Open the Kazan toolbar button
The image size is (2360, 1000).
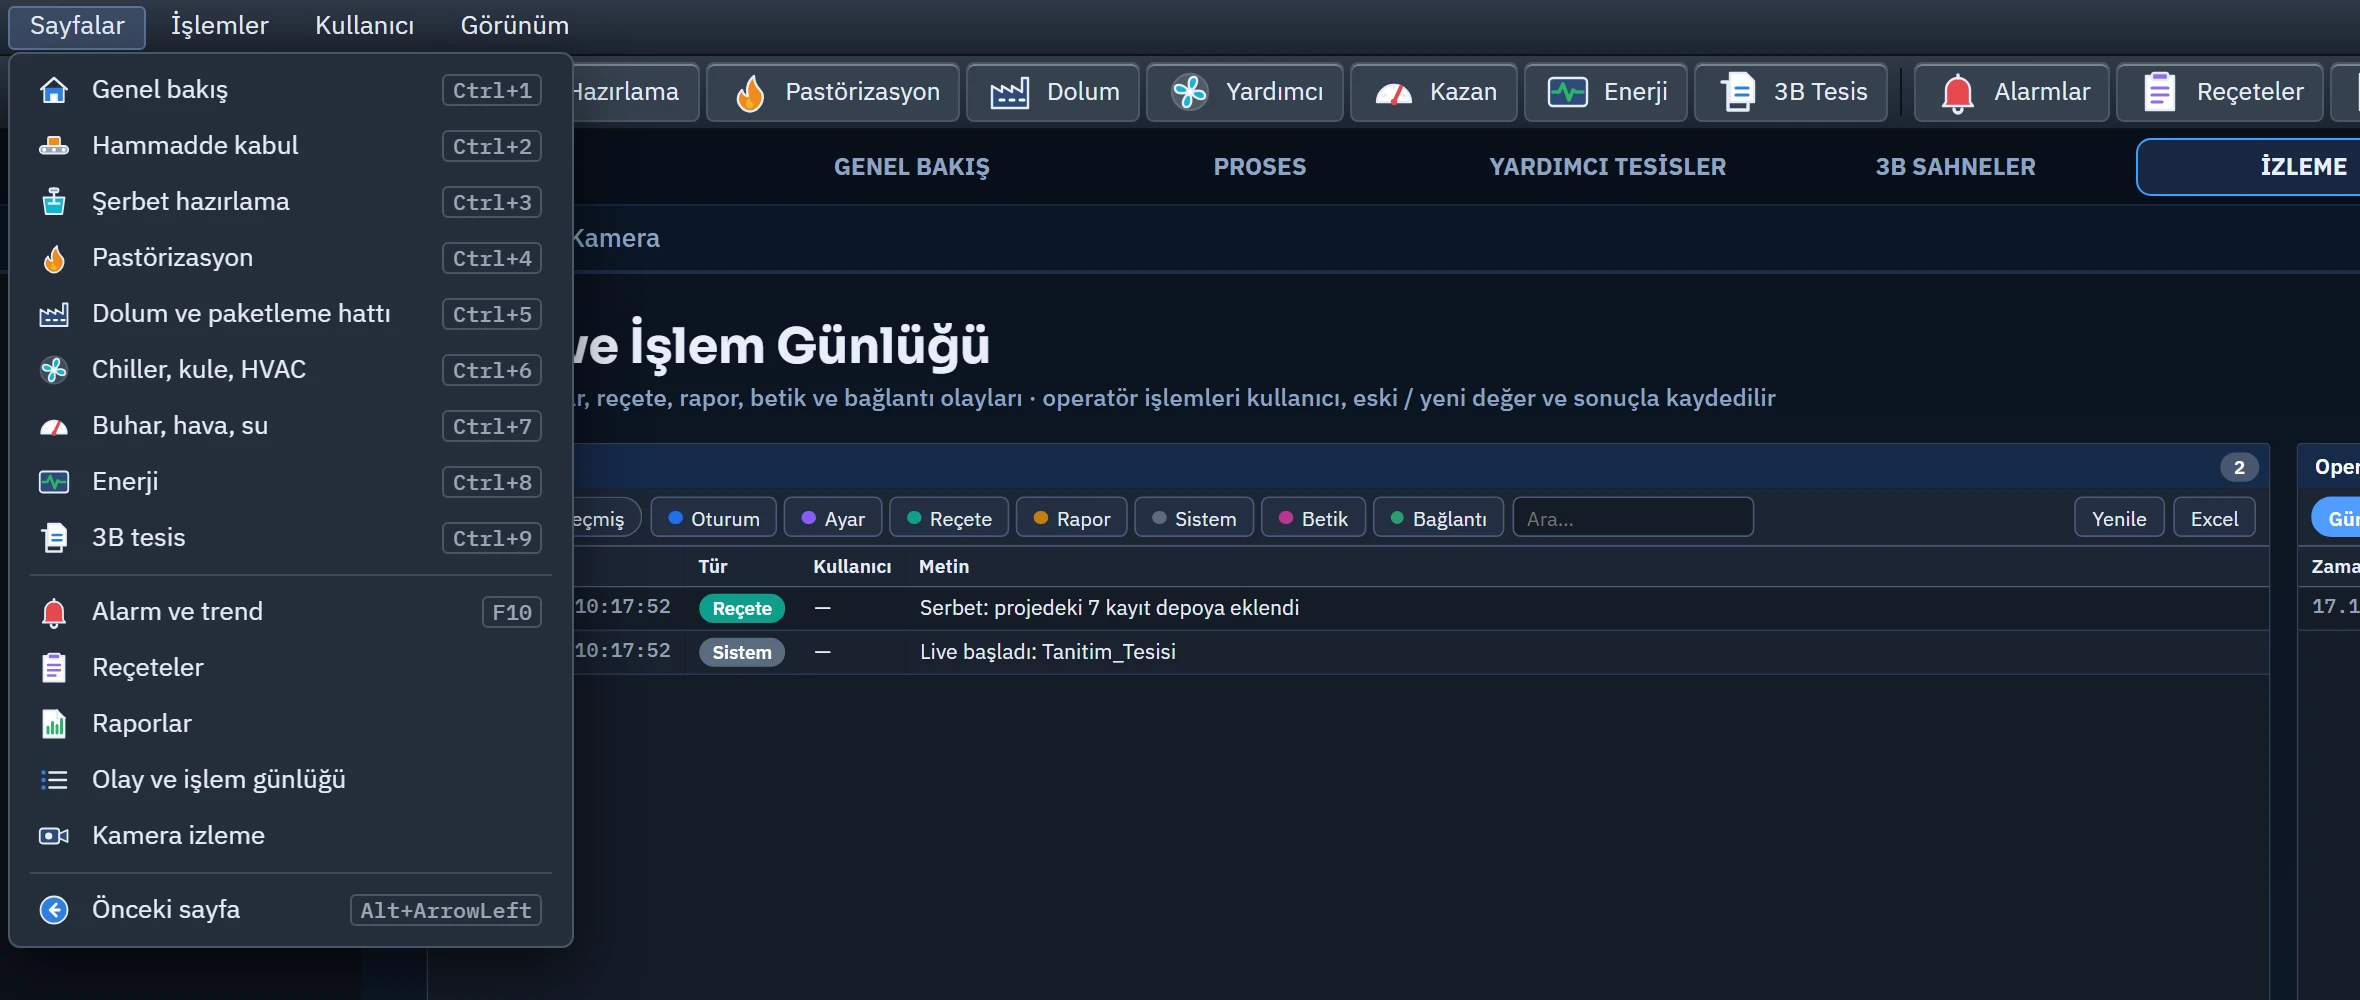pos(1434,92)
